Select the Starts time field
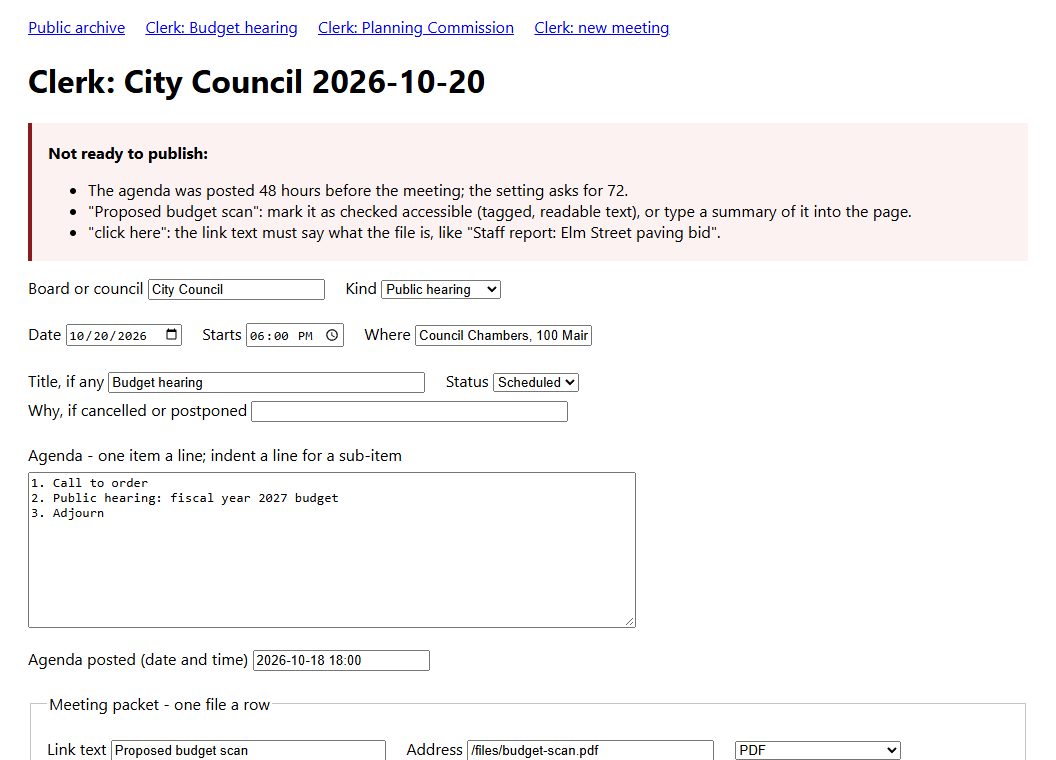The width and height of the screenshot is (1056, 760). coord(295,335)
